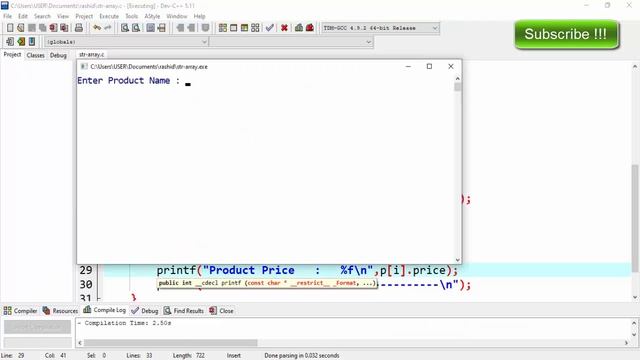The width and height of the screenshot is (640, 360).
Task: Open the Help menu
Action: pyautogui.click(x=199, y=16)
